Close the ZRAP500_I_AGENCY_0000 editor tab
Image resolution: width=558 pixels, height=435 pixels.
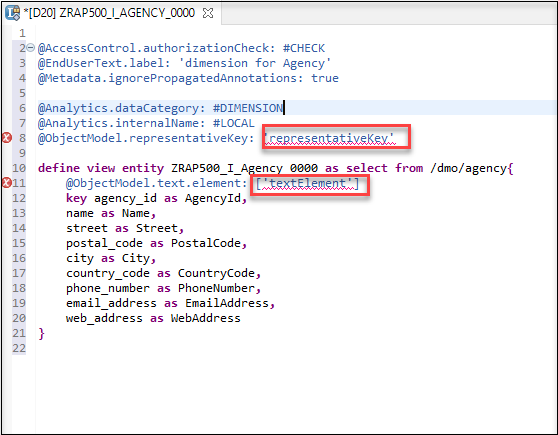point(208,13)
